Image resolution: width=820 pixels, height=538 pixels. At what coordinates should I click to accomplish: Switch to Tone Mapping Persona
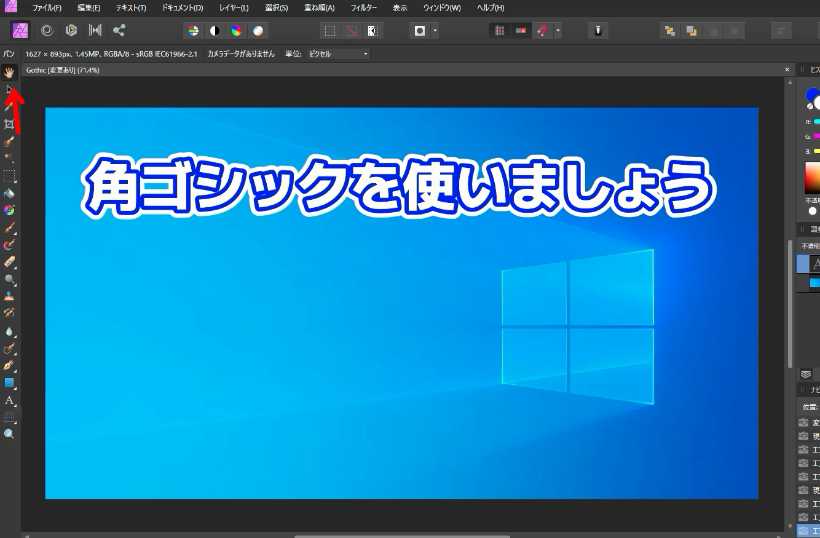[95, 30]
